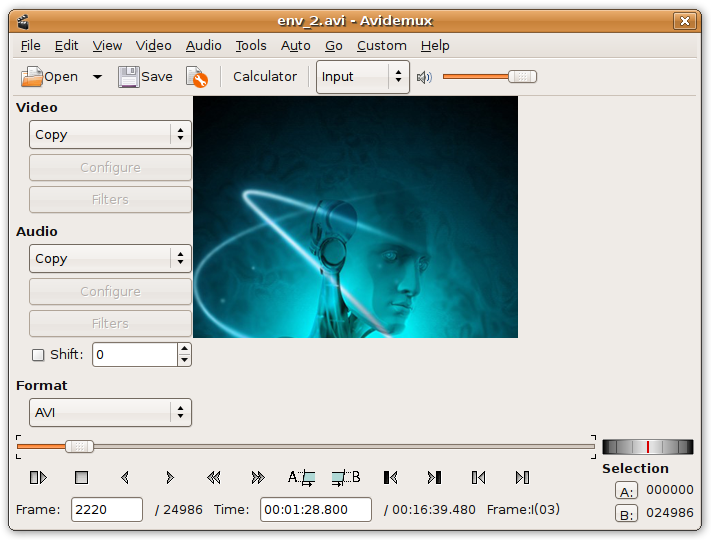Jump to previous black frame
The image size is (711, 540).
point(390,477)
